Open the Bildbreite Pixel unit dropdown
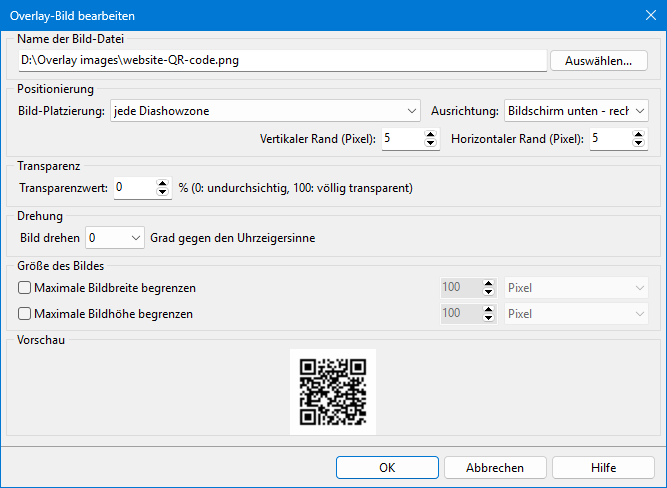 point(576,288)
